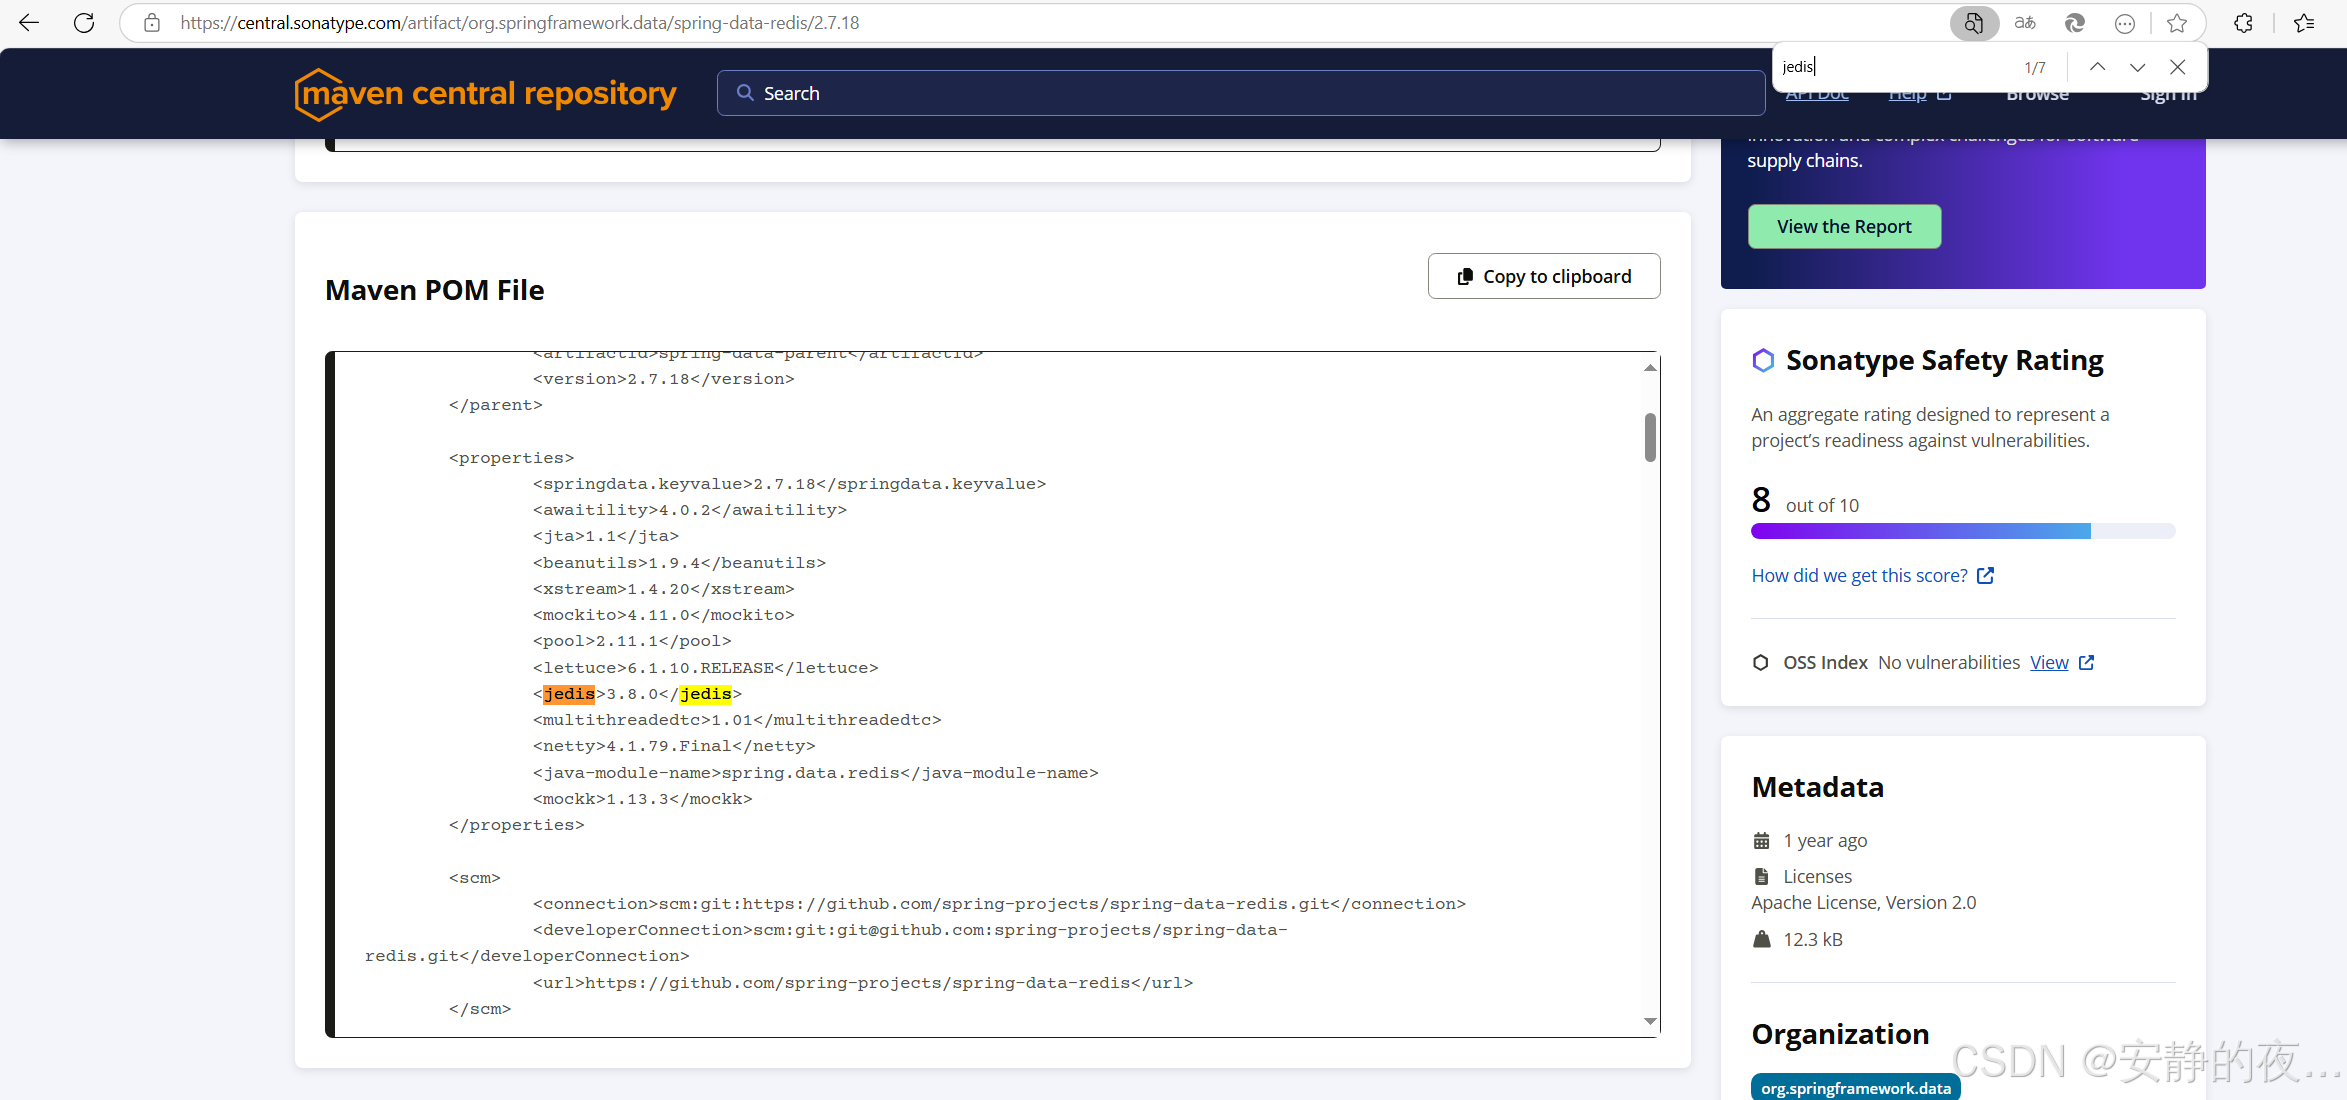Click the Maven Central Repository logo

[x=484, y=93]
